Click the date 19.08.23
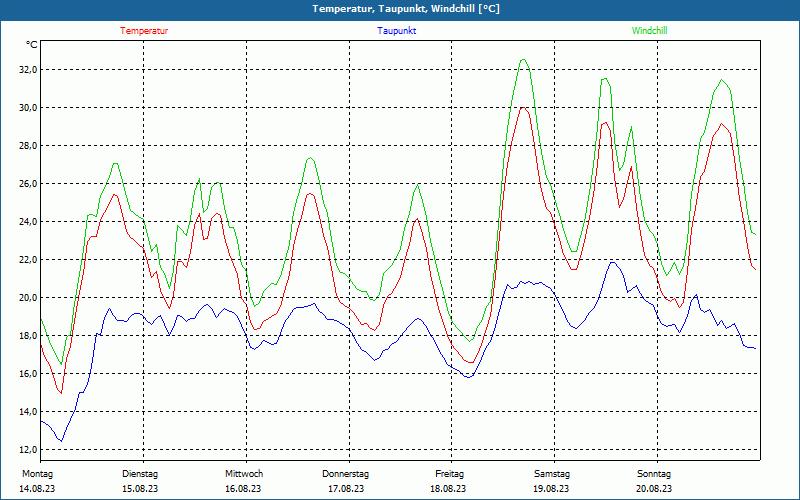This screenshot has height=500, width=800. (x=551, y=489)
